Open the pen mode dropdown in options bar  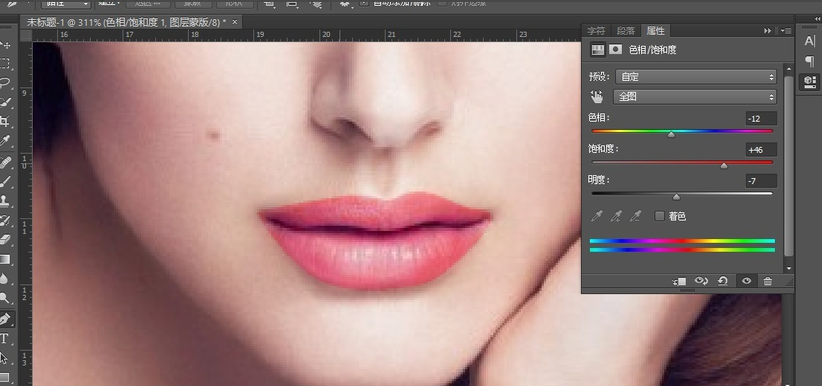(66, 3)
